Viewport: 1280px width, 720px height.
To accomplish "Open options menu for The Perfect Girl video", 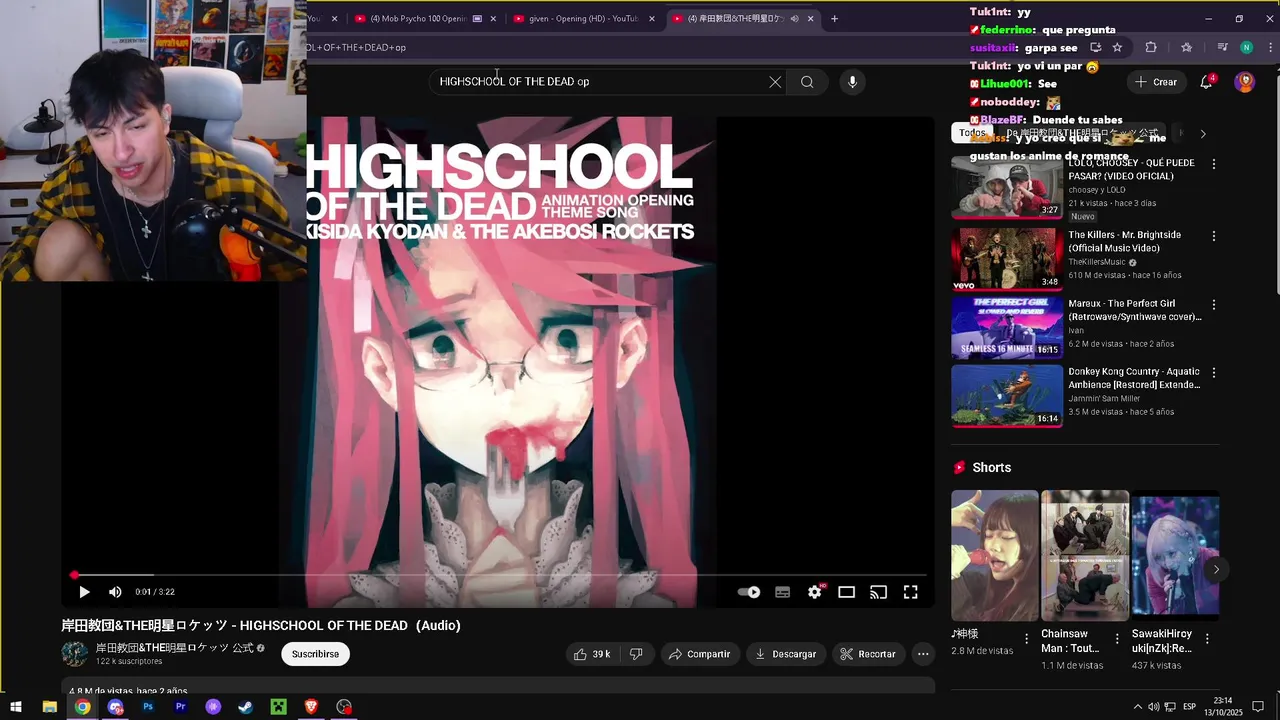I will coord(1214,304).
